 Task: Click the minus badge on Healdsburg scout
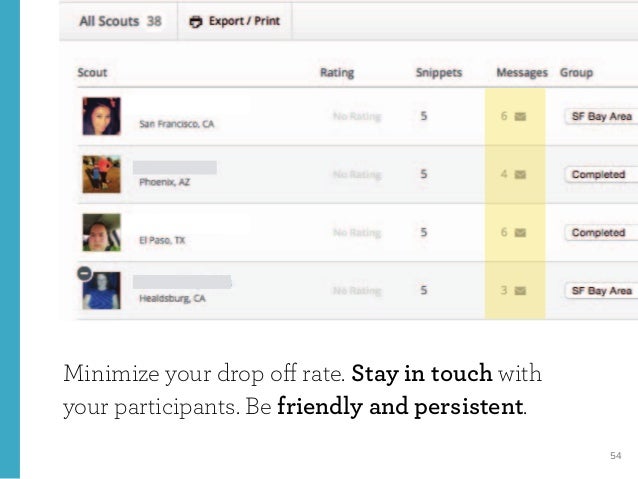tap(85, 273)
